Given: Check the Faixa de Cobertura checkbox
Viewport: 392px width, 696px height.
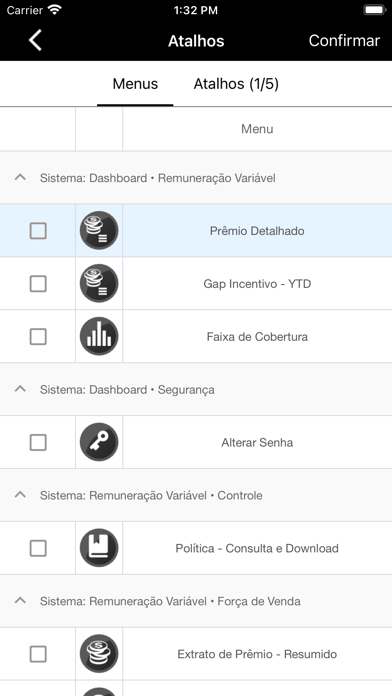Looking at the screenshot, I should [x=38, y=336].
